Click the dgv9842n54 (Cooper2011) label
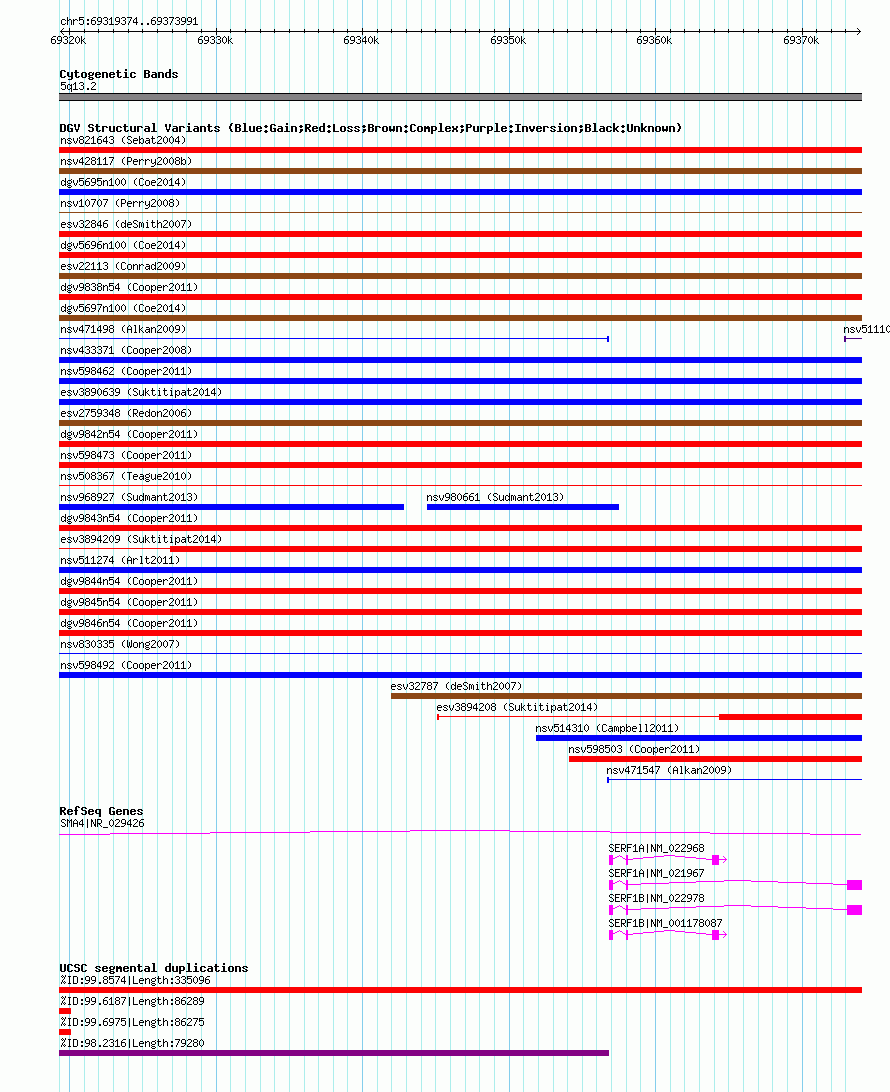 pyautogui.click(x=129, y=433)
